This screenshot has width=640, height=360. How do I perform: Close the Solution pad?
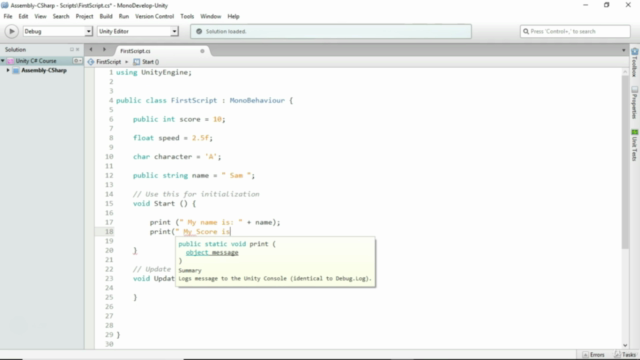click(78, 49)
